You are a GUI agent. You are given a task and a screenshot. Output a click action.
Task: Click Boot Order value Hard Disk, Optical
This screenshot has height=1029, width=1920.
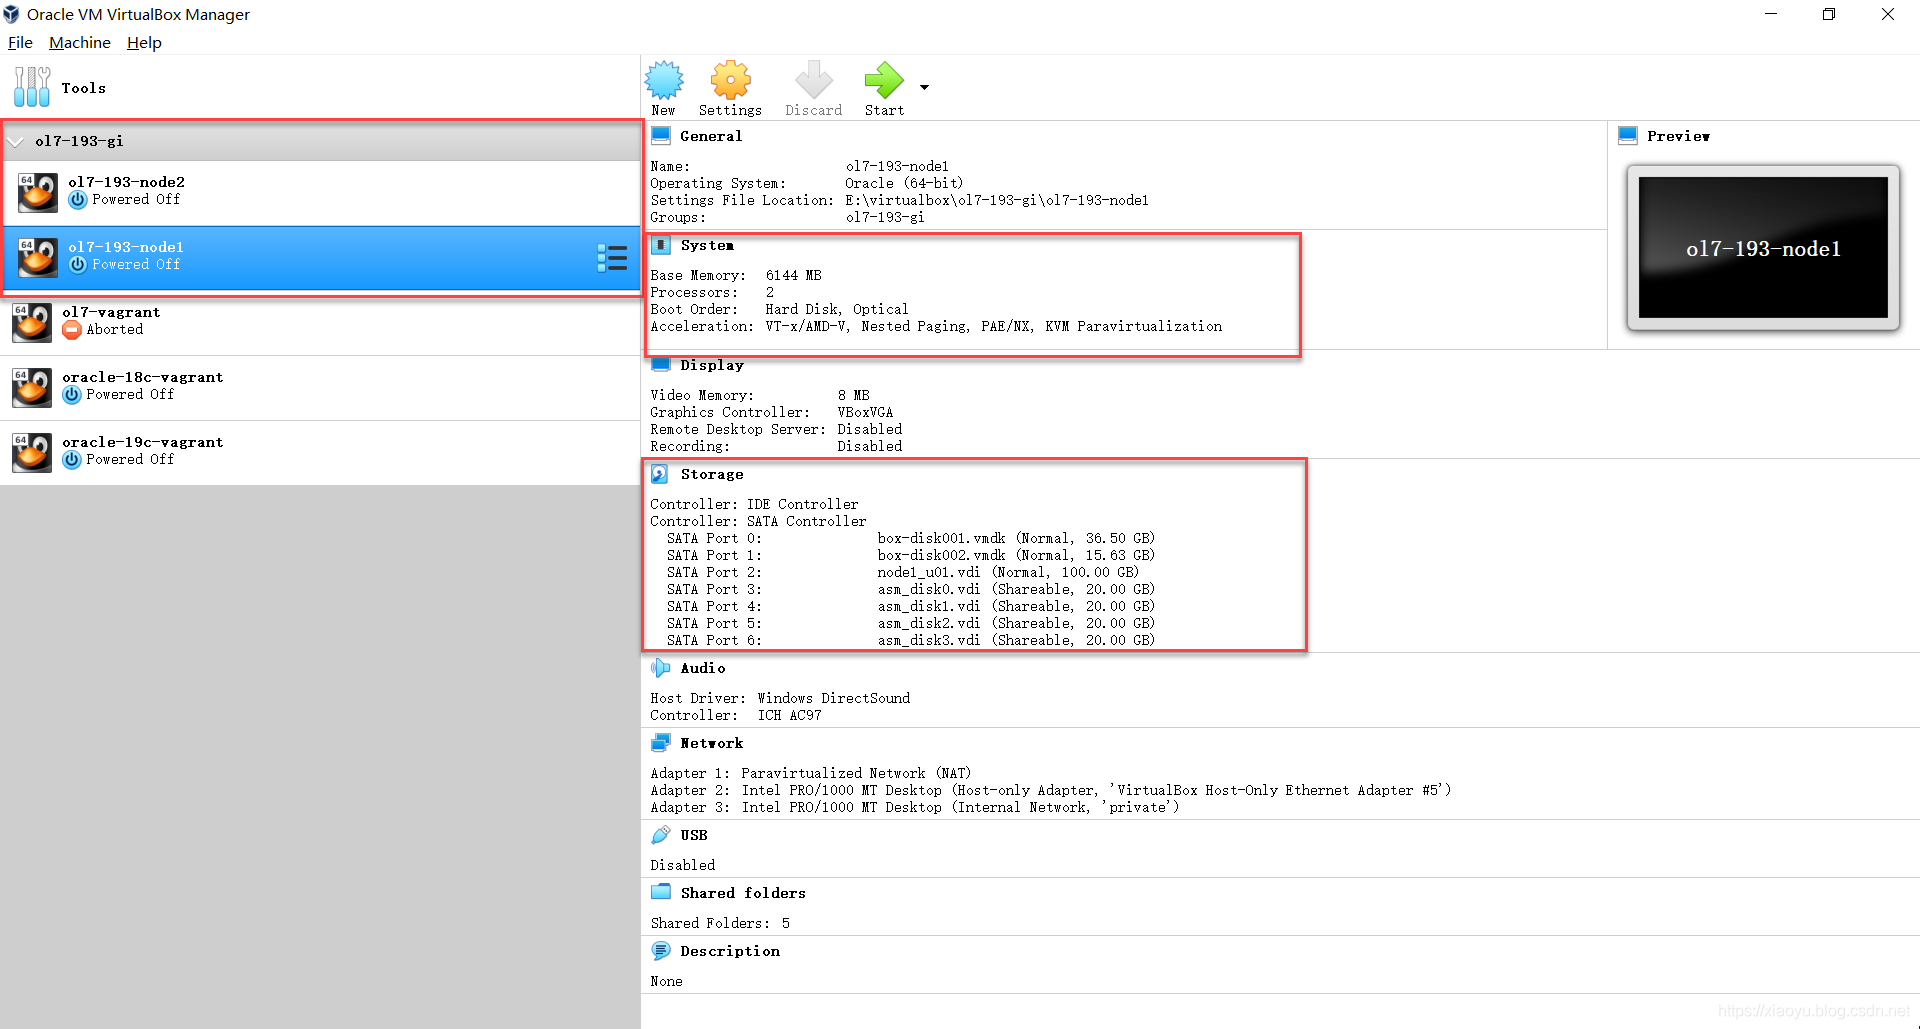click(x=837, y=309)
